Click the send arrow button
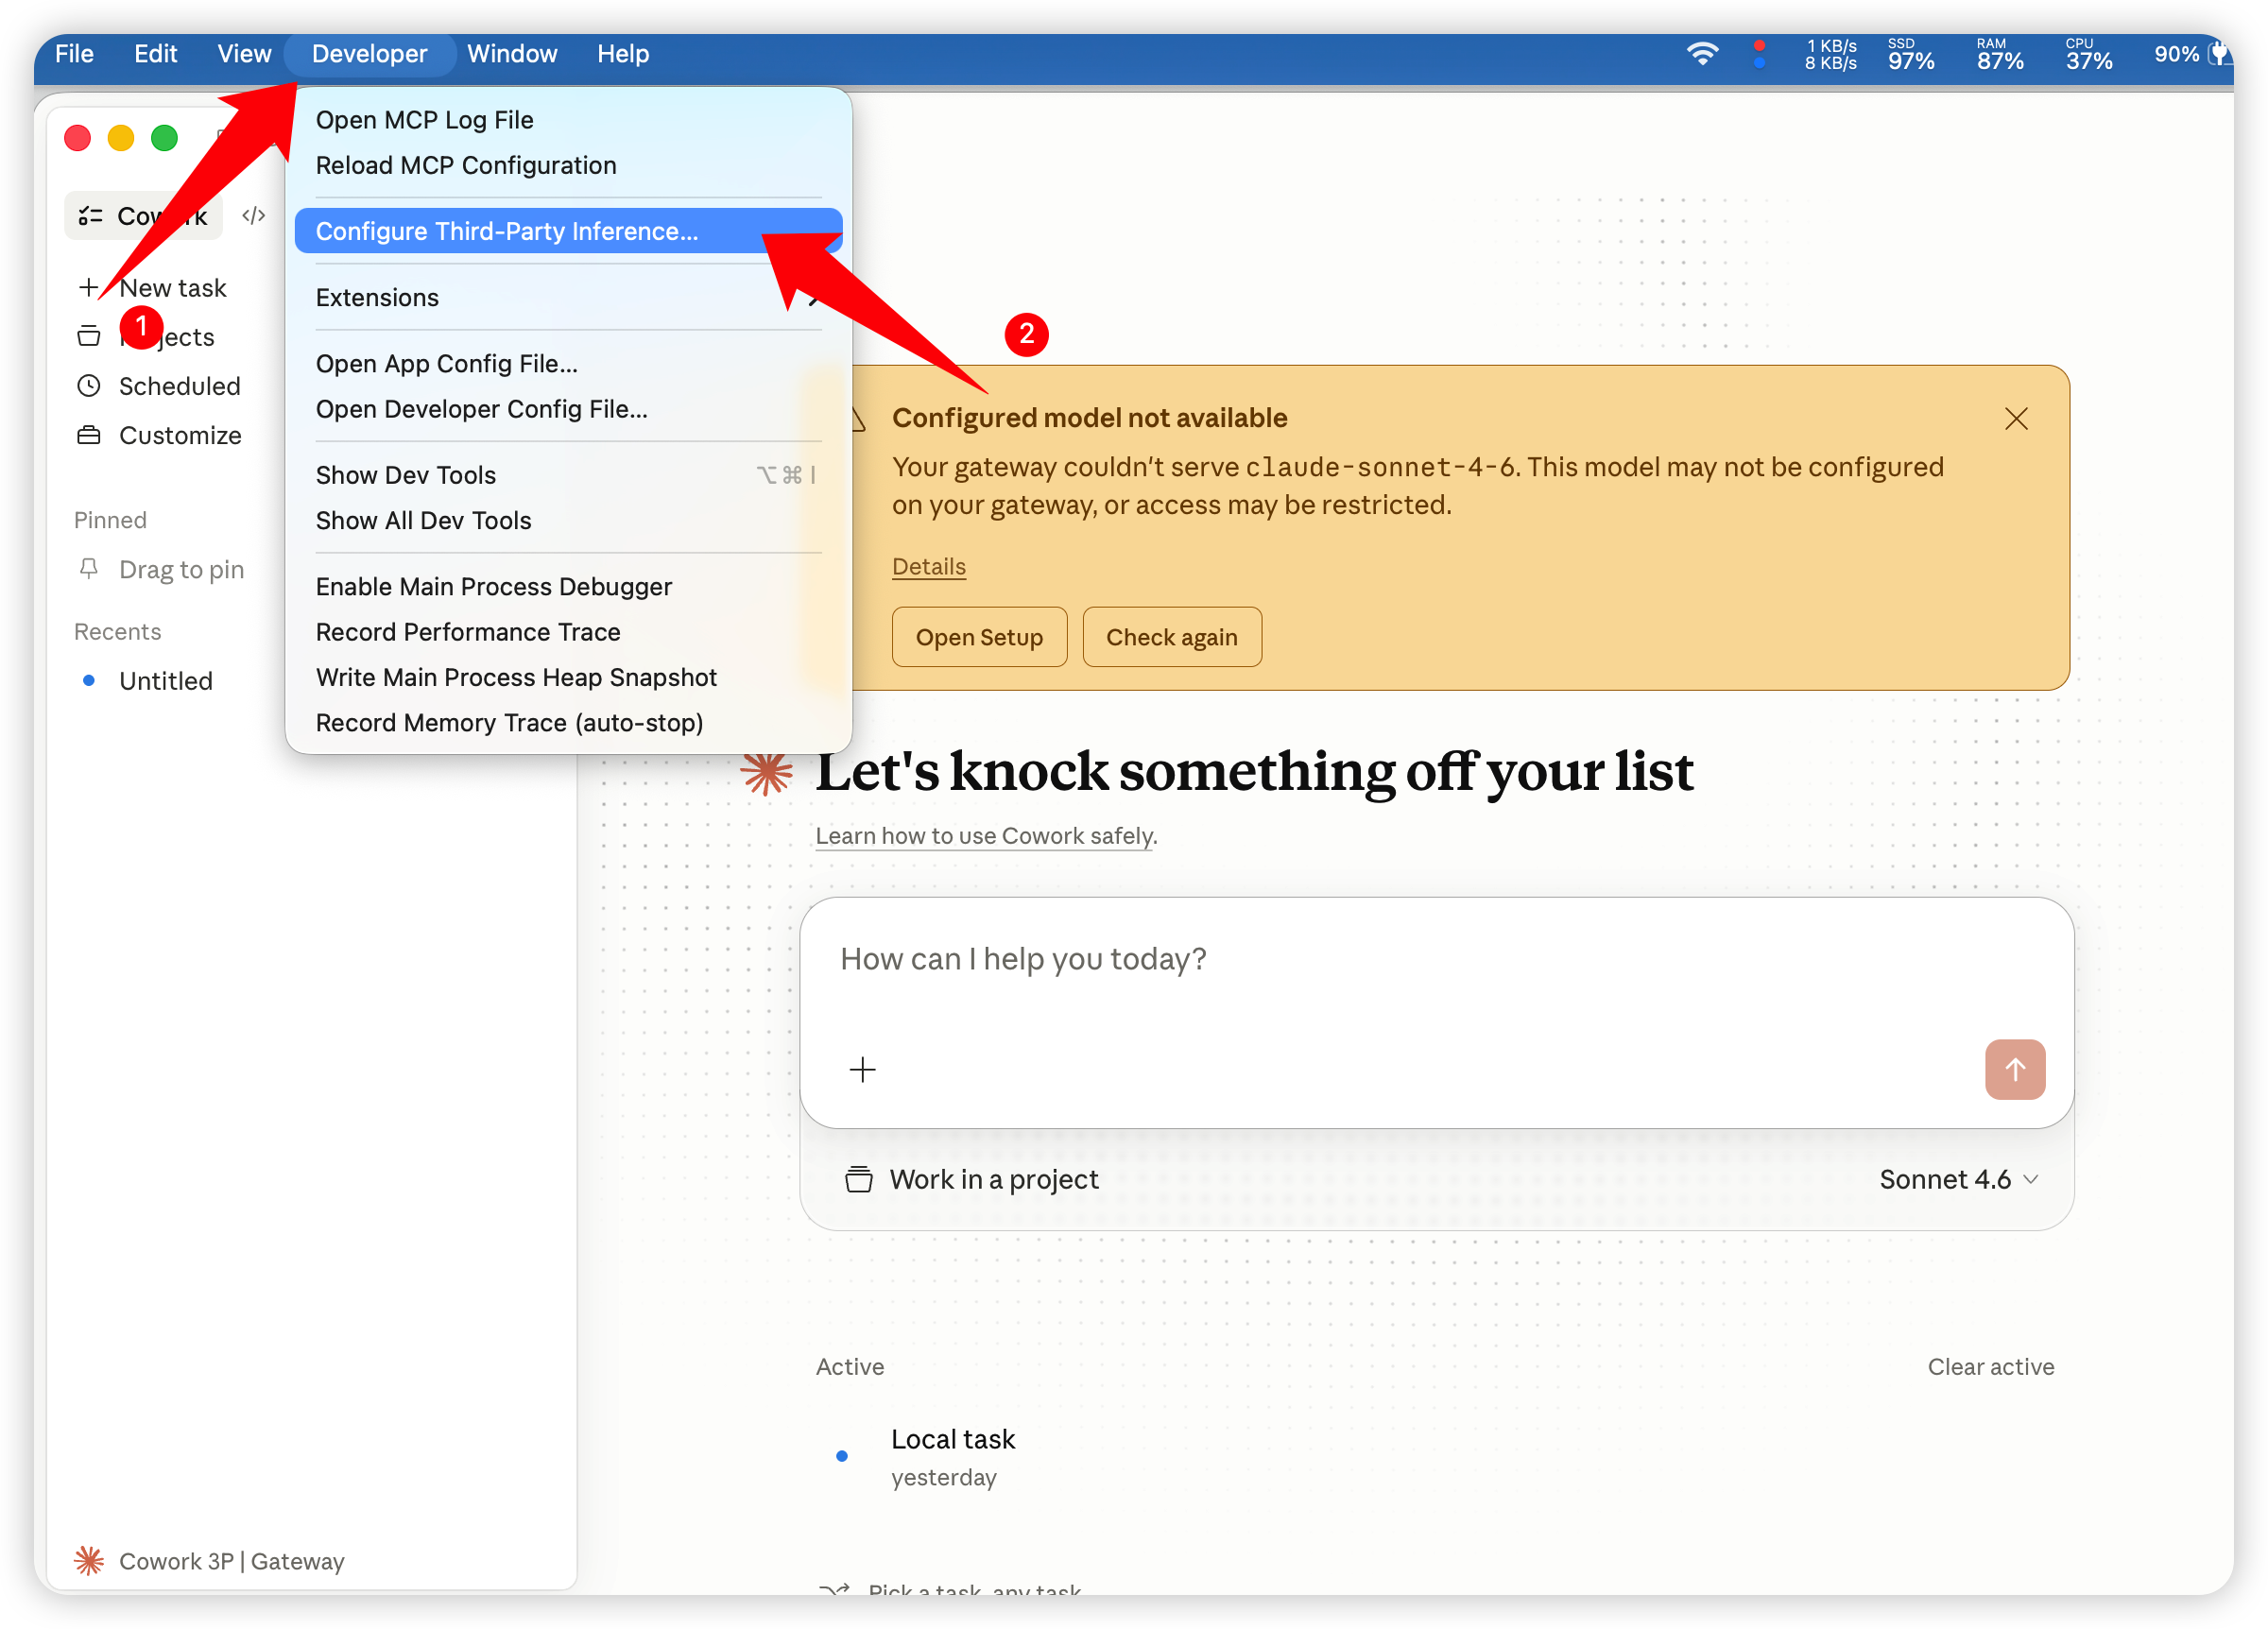 pyautogui.click(x=2014, y=1070)
